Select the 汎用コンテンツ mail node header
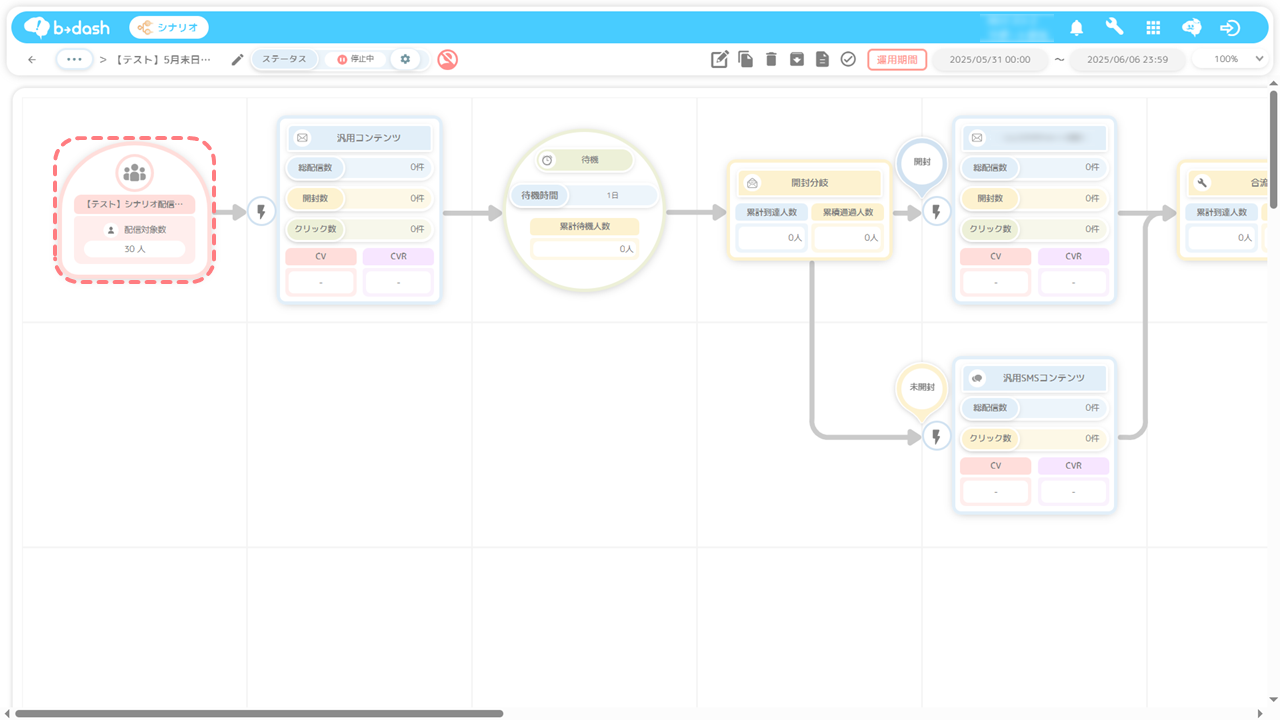 click(360, 138)
